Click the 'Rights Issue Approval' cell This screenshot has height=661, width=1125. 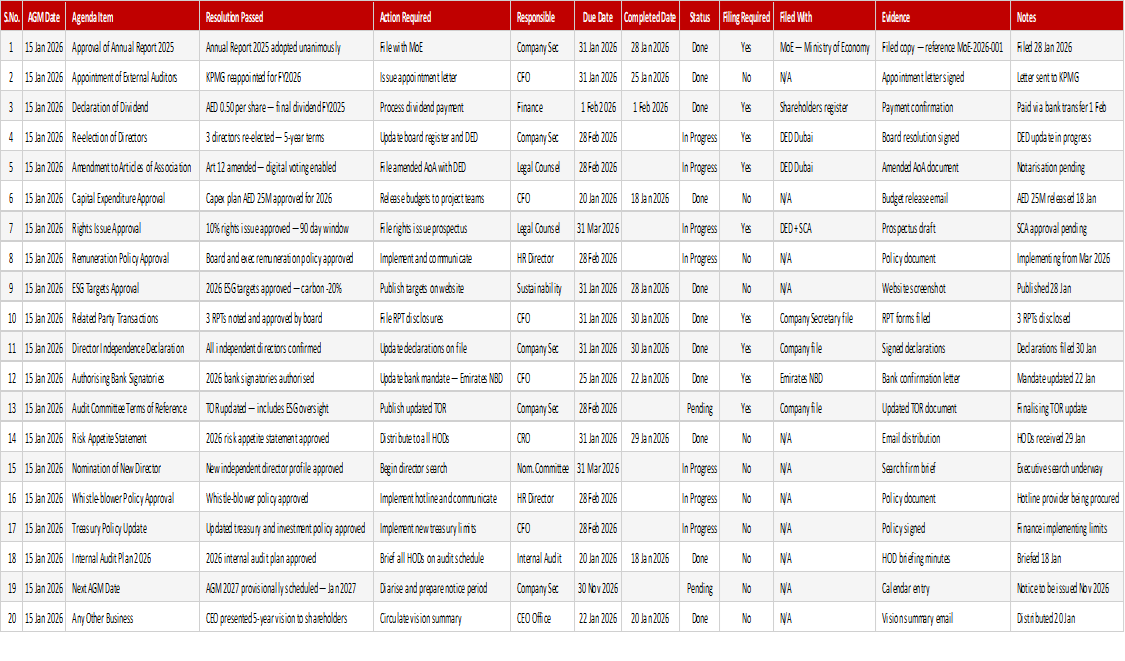[x=132, y=228]
